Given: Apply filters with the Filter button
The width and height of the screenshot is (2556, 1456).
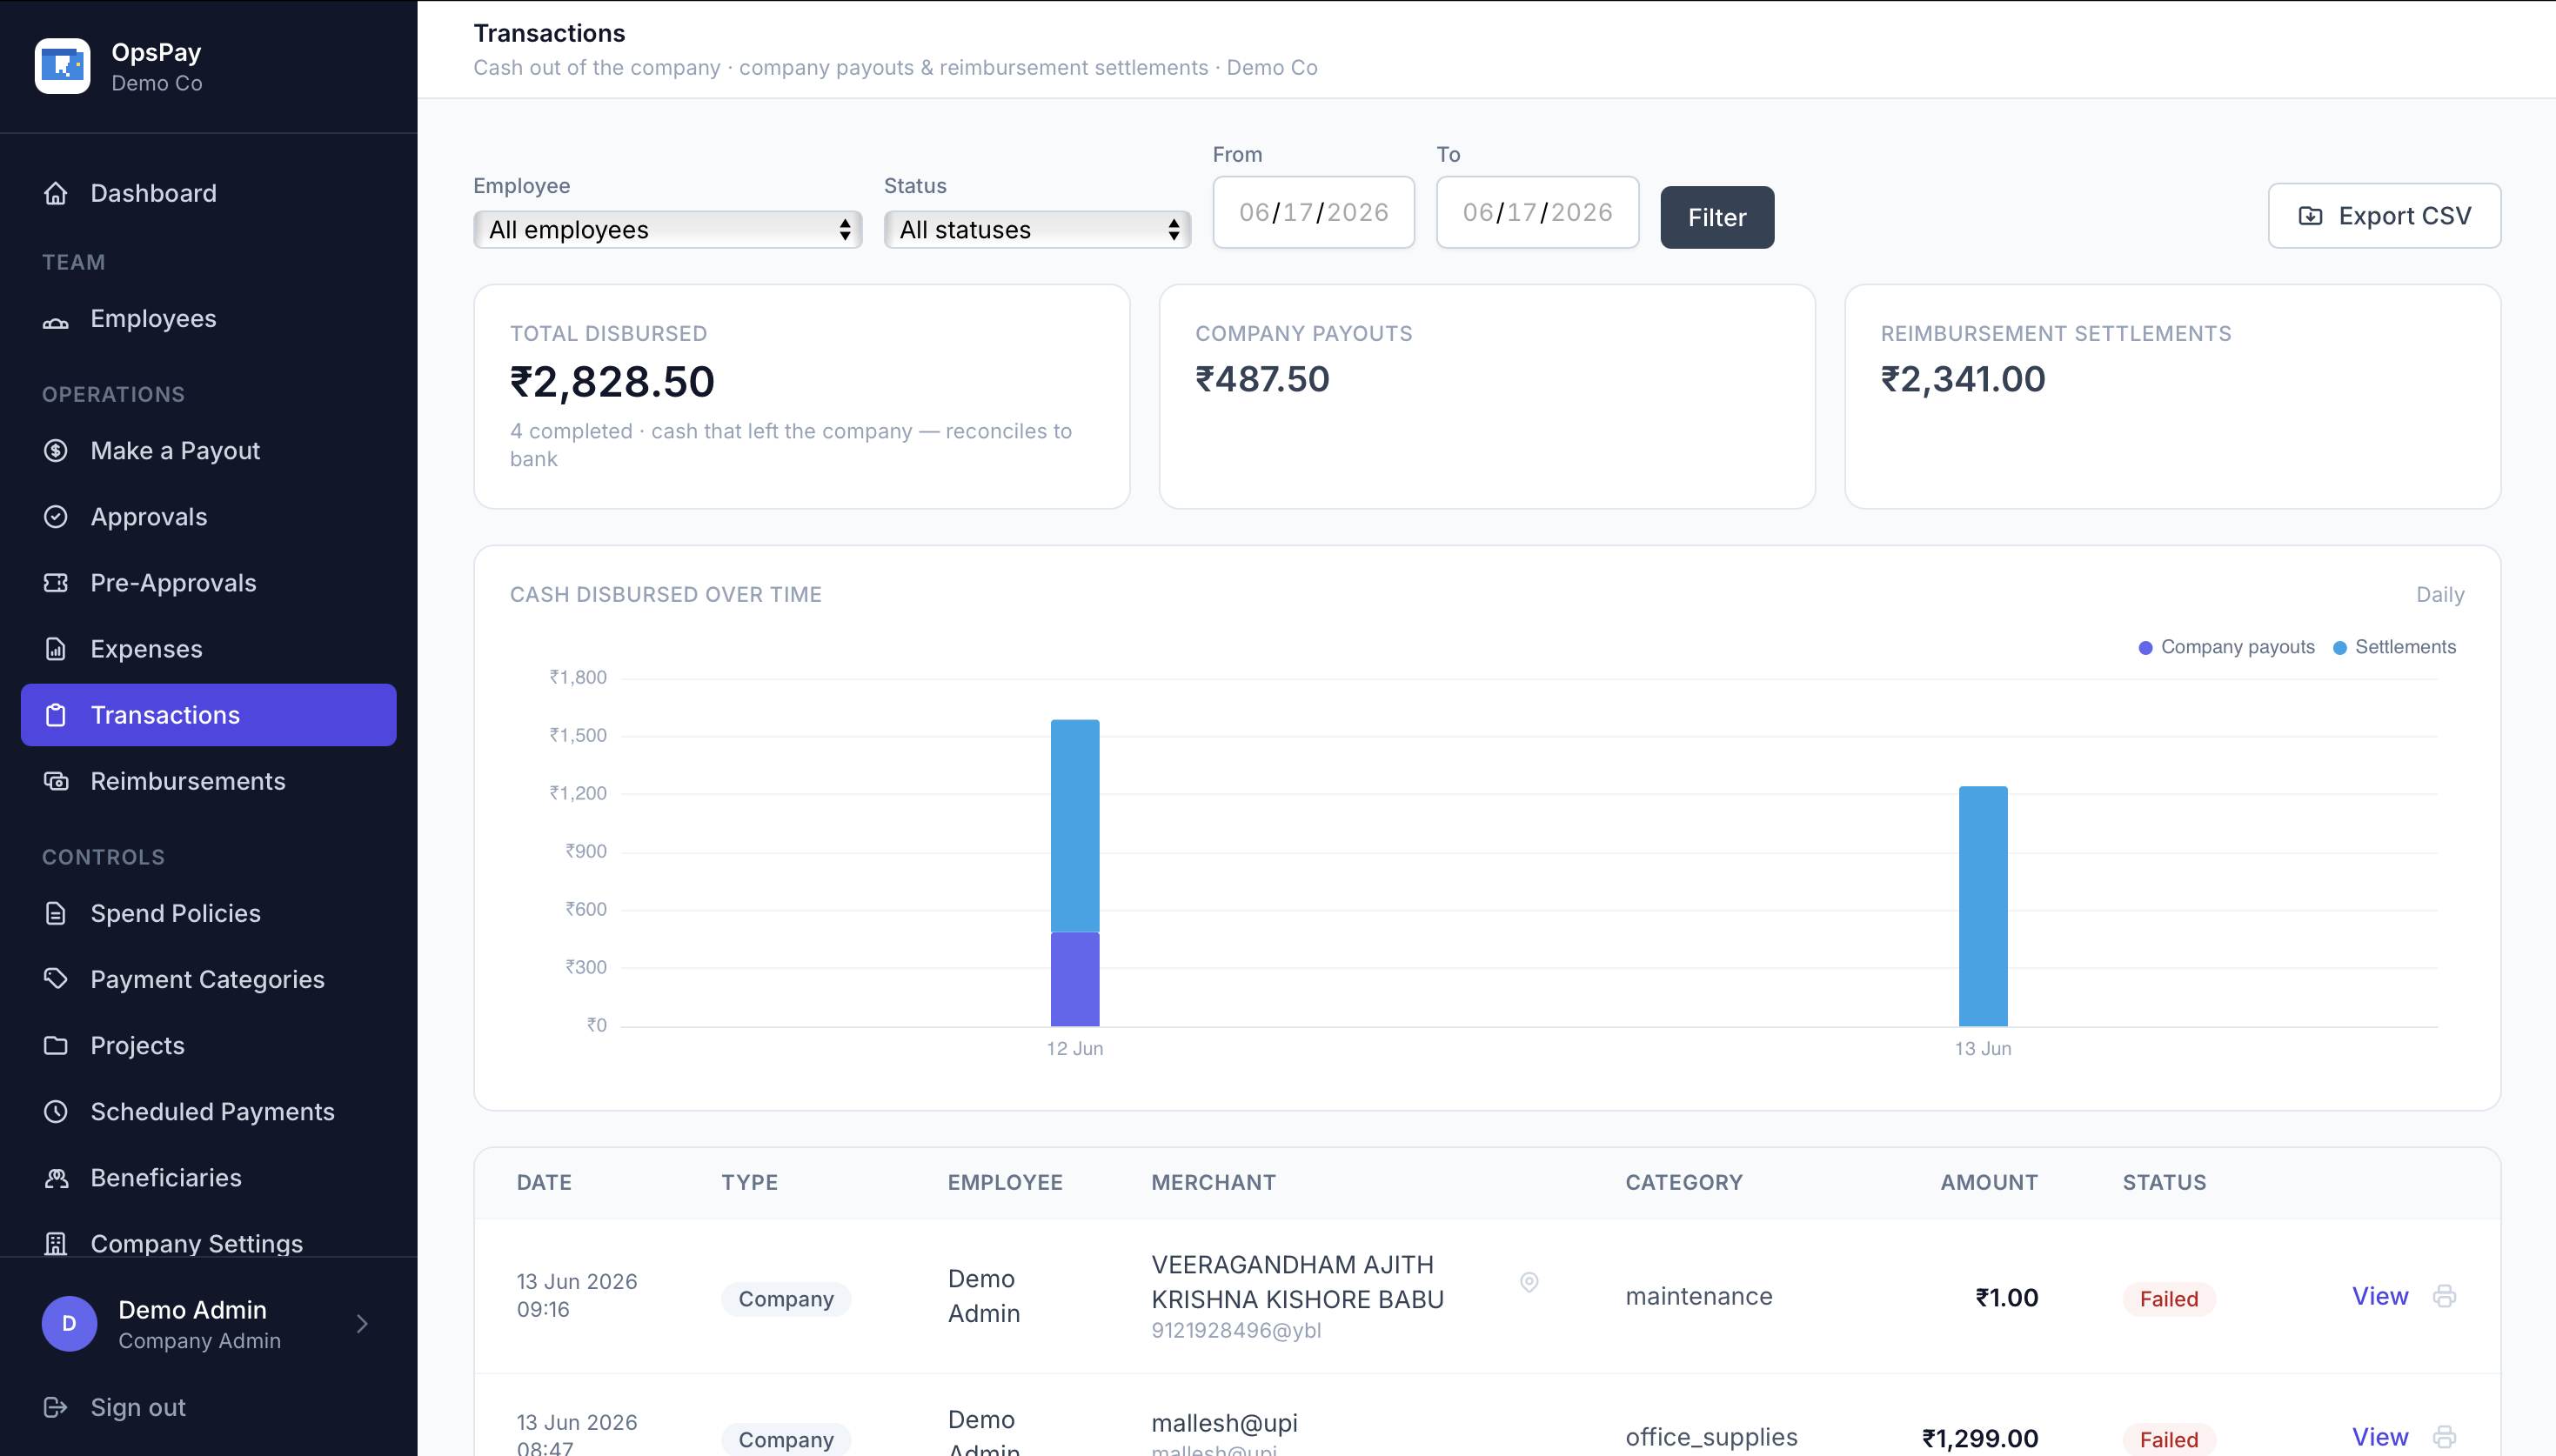Looking at the screenshot, I should [x=1717, y=217].
